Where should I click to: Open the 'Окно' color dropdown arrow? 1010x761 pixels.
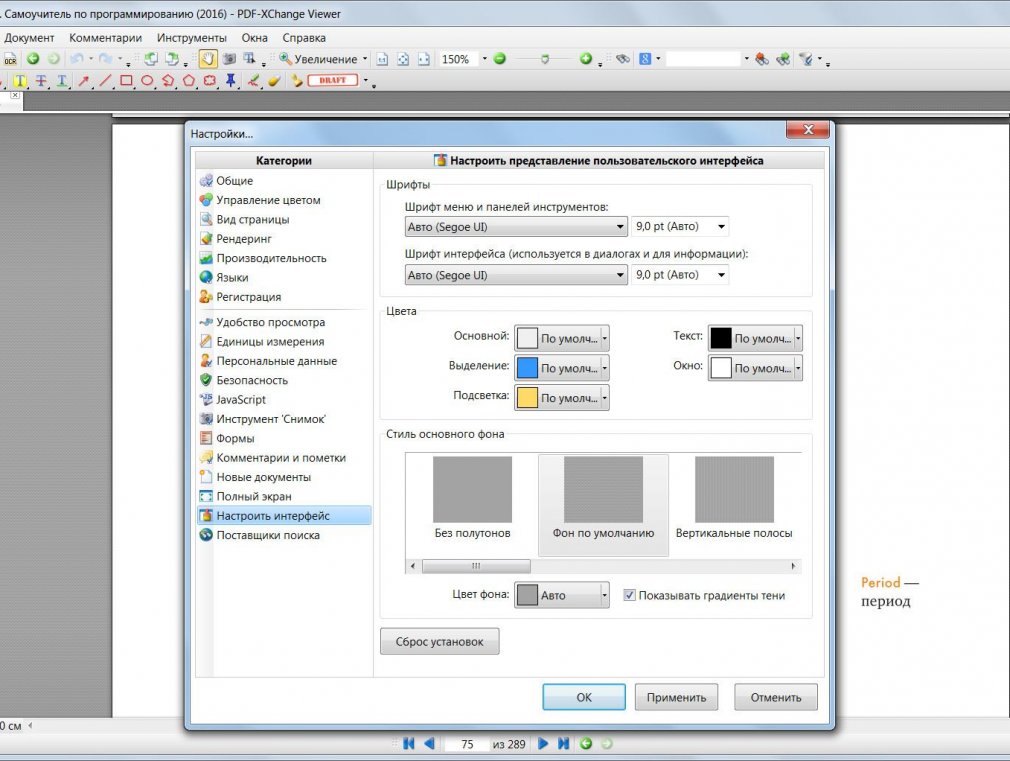point(798,368)
